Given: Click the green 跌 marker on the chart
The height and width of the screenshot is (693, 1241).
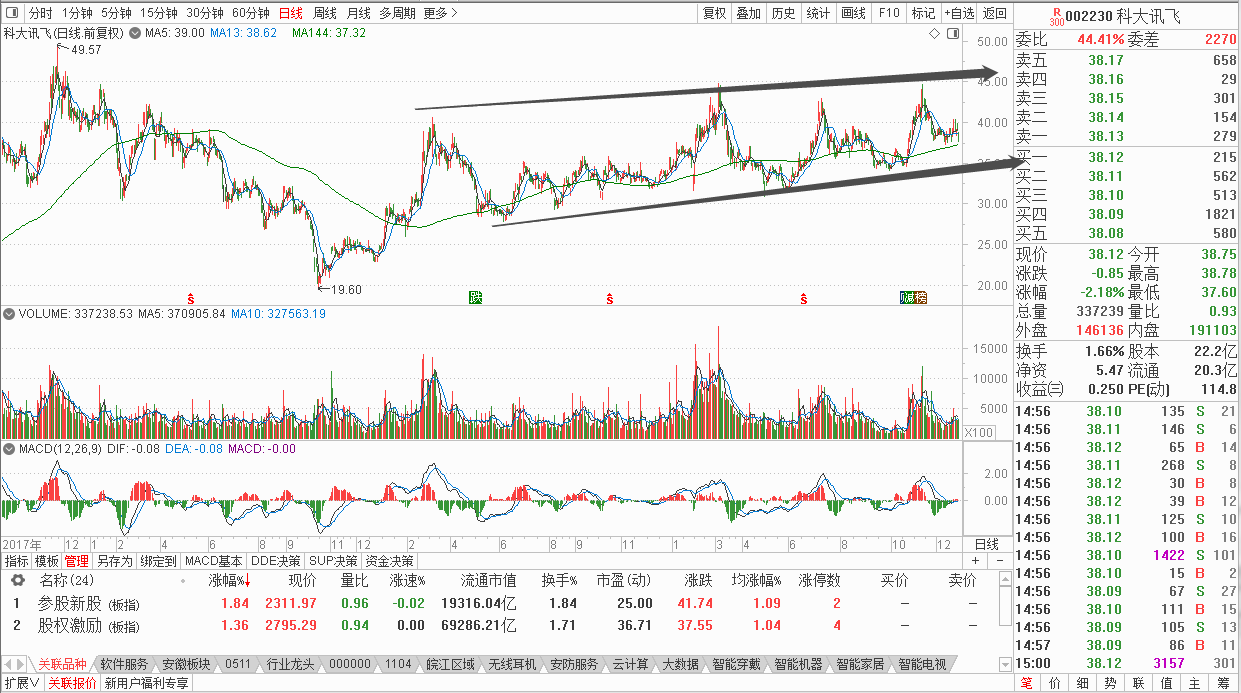Looking at the screenshot, I should point(476,297).
